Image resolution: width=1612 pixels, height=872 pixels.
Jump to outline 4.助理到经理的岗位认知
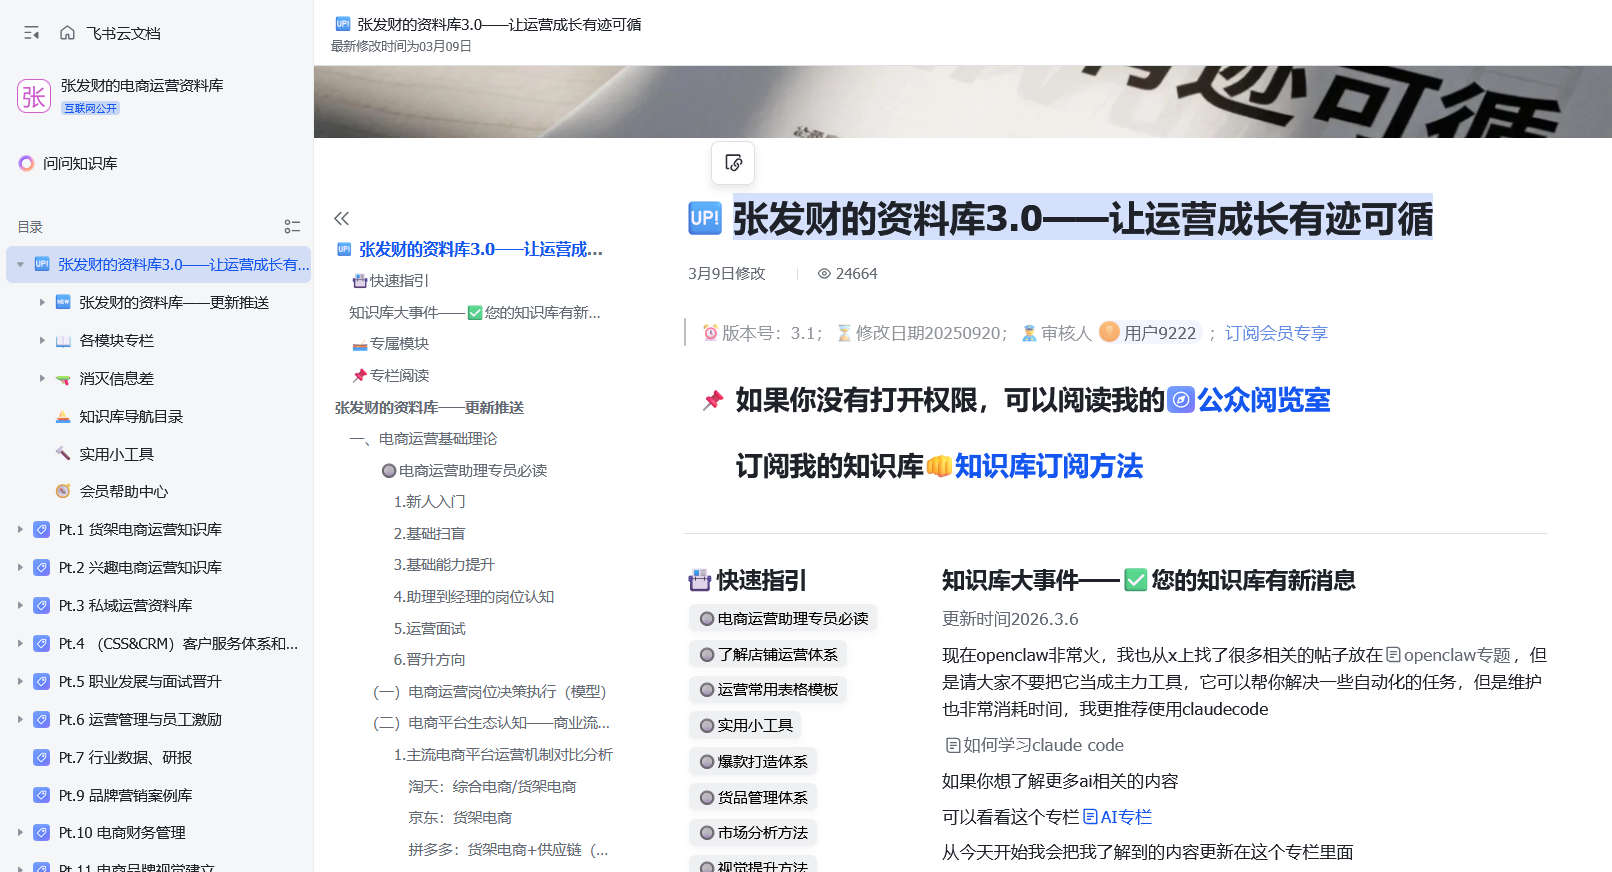[473, 596]
